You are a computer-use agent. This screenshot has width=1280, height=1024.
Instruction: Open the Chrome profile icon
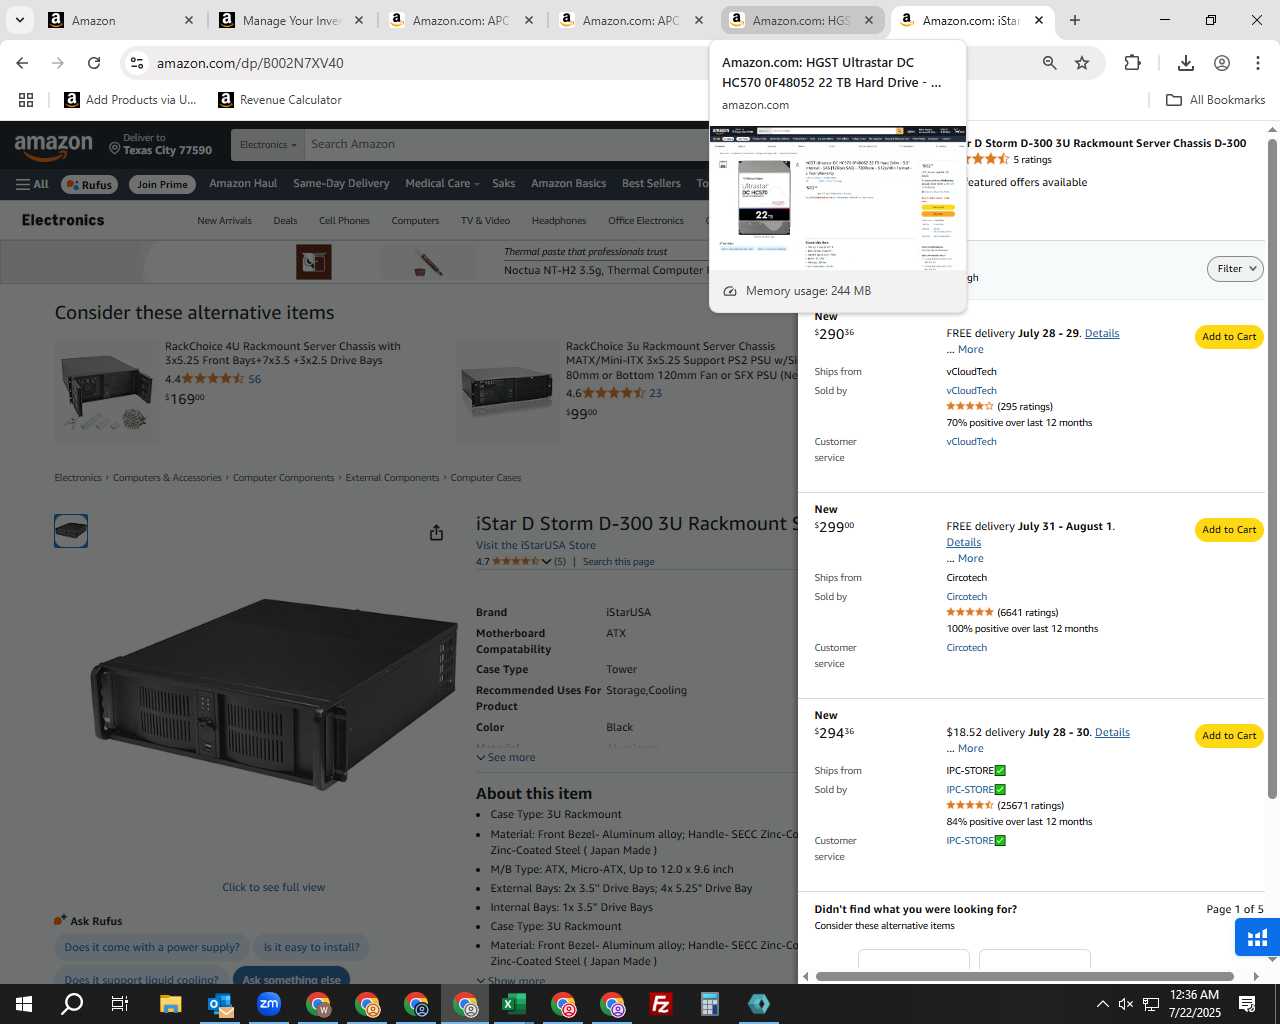coord(1222,63)
